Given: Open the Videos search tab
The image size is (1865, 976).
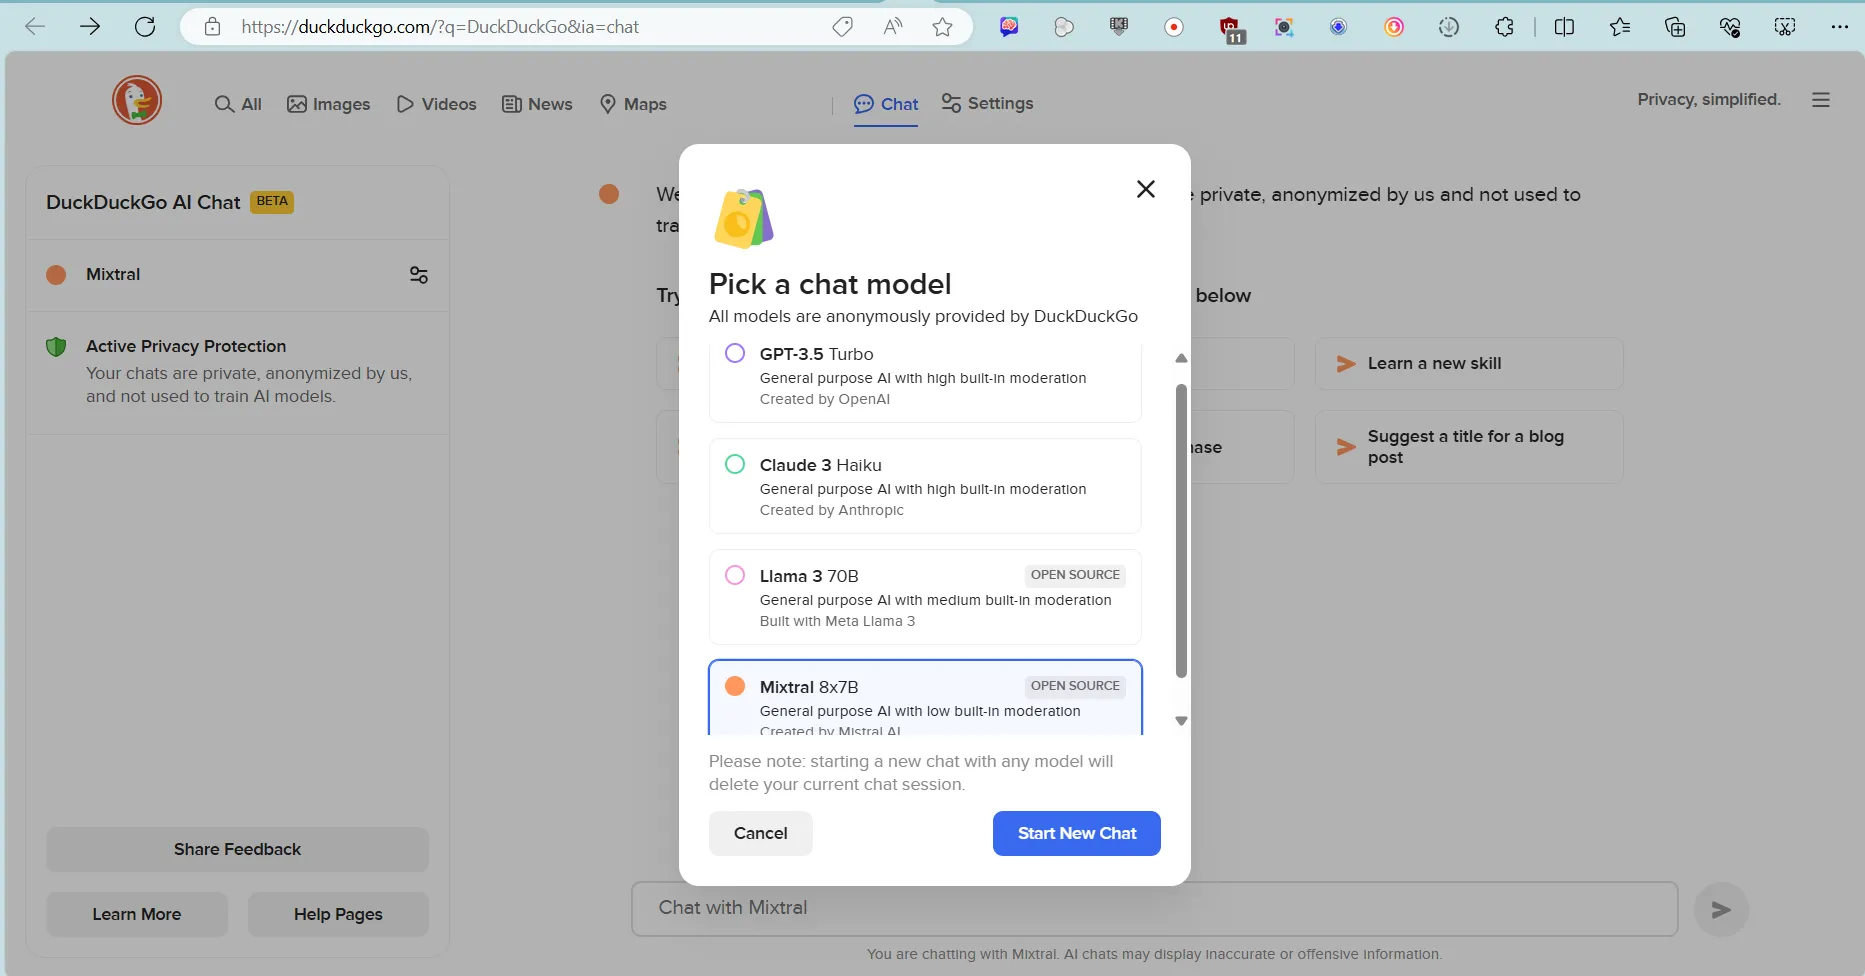Looking at the screenshot, I should (436, 104).
